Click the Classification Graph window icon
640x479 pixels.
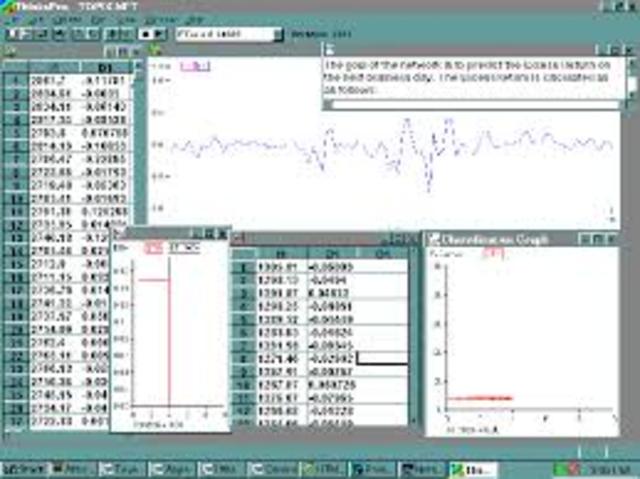(x=433, y=239)
